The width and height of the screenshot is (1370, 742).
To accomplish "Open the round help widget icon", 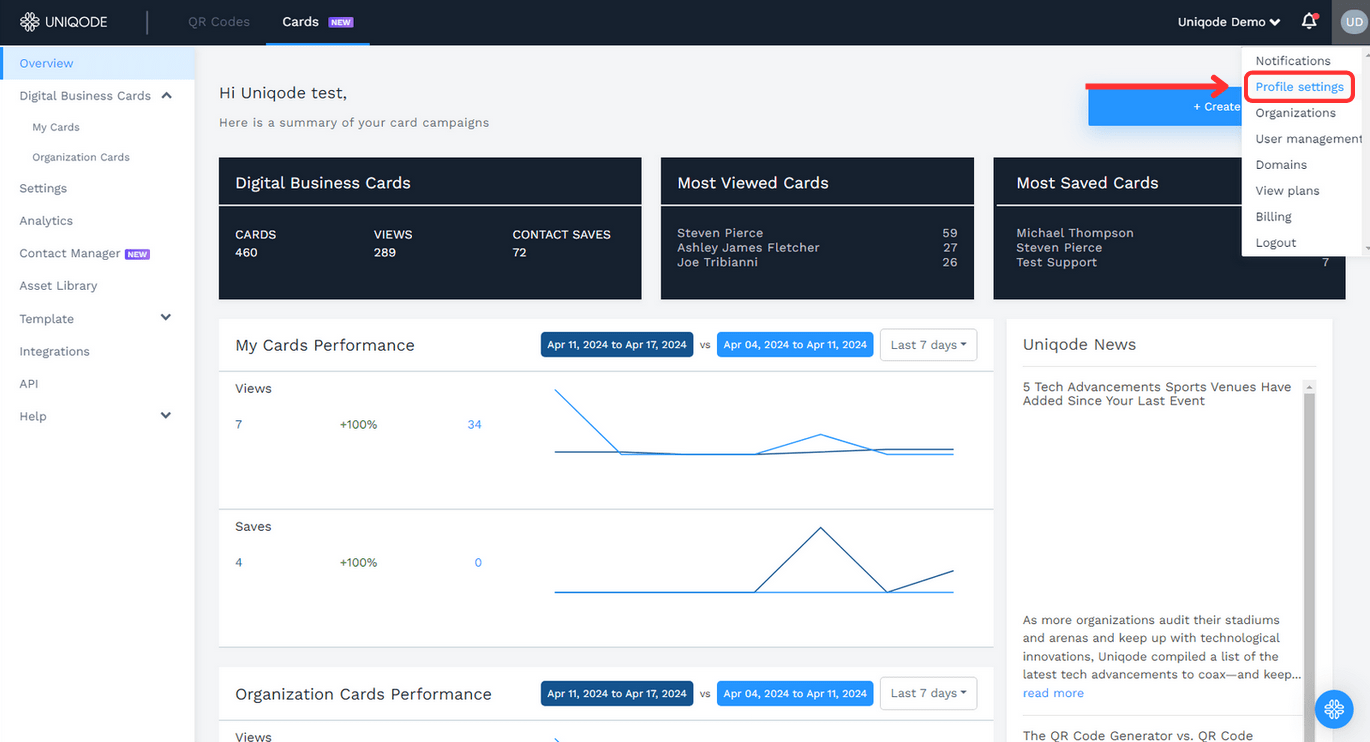I will (1334, 709).
